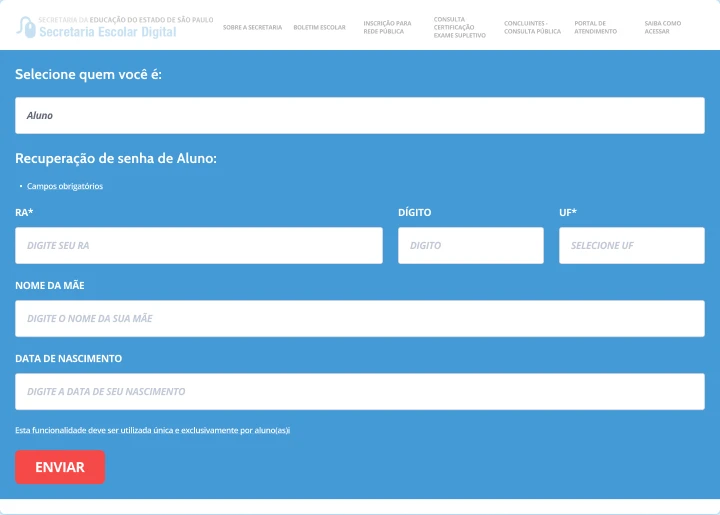Open Inscrição para Rede Pública page
The image size is (720, 515).
tap(387, 27)
